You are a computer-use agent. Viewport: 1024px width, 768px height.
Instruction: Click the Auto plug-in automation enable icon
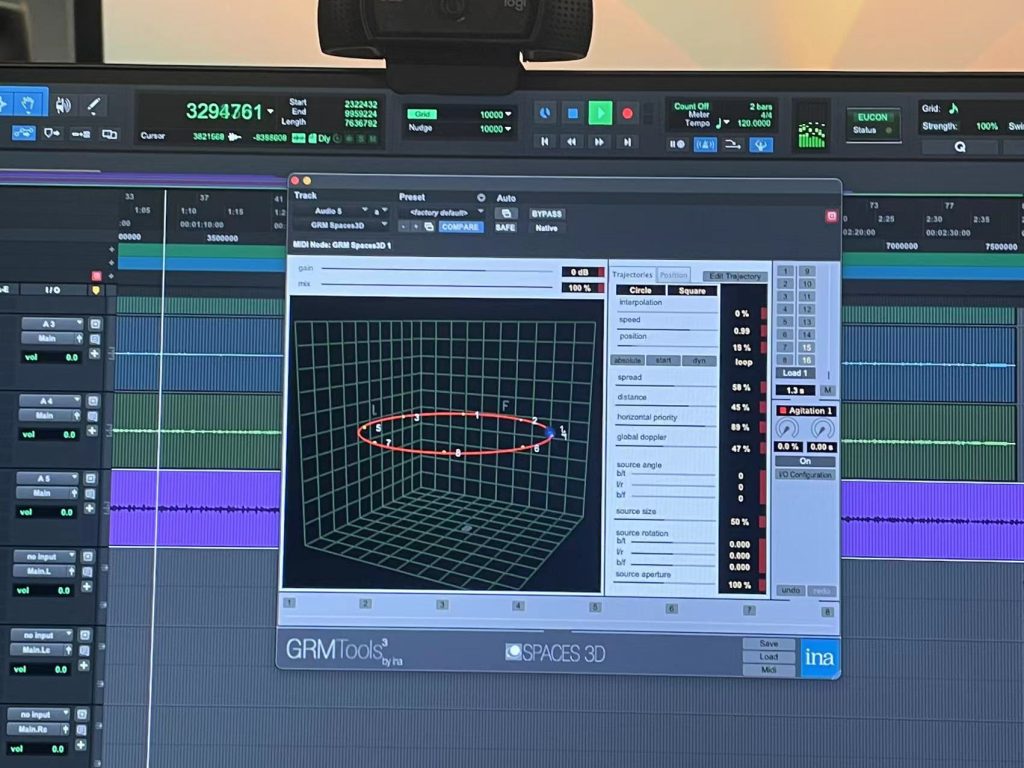[506, 214]
